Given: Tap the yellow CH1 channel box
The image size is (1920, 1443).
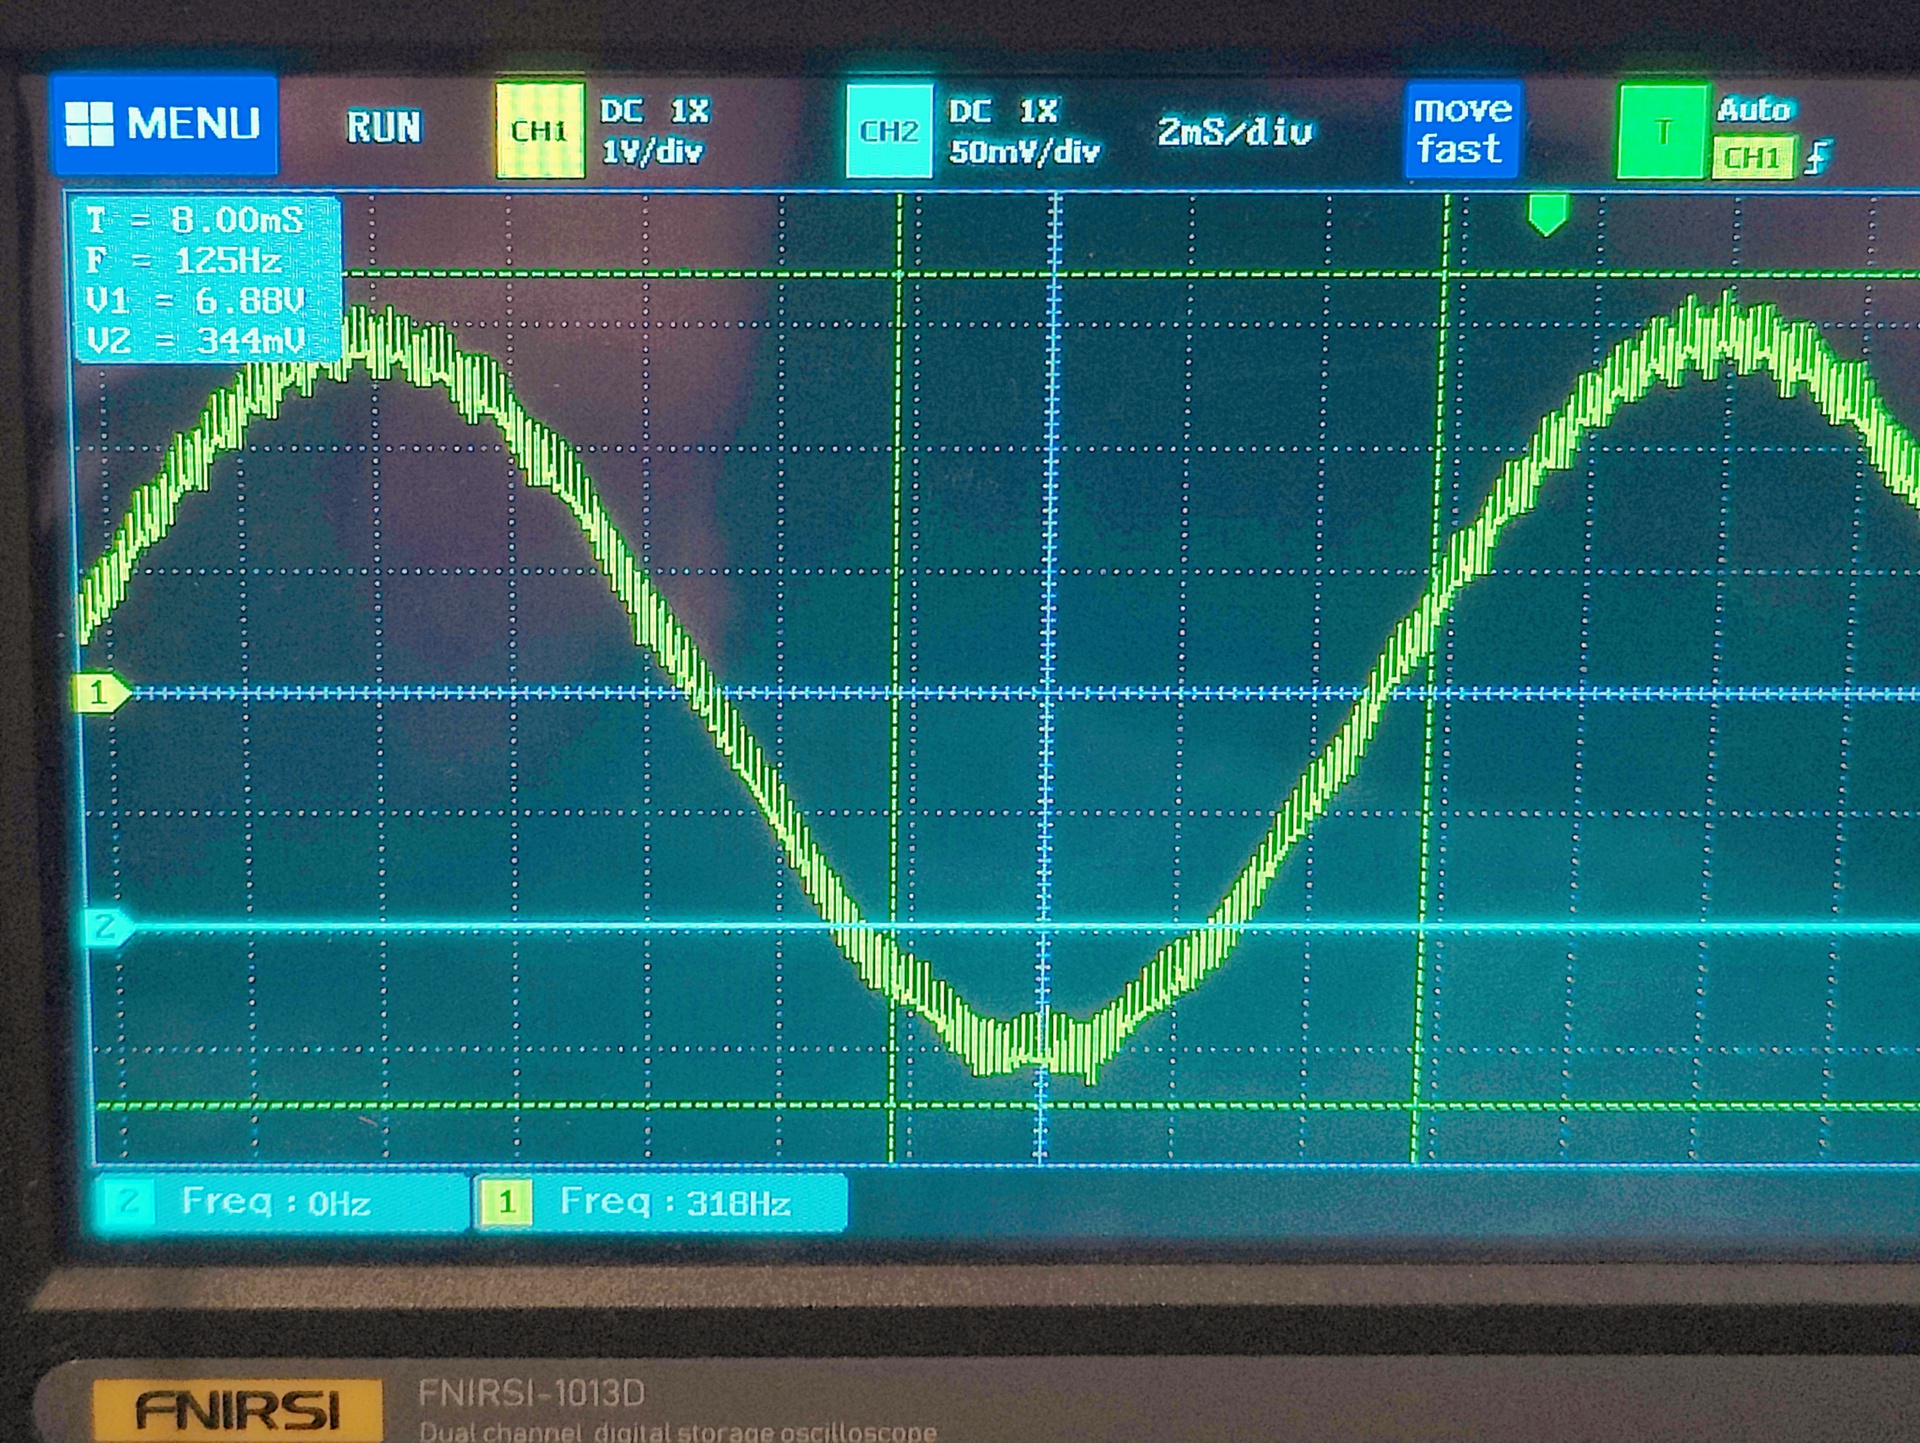Looking at the screenshot, I should point(539,131).
